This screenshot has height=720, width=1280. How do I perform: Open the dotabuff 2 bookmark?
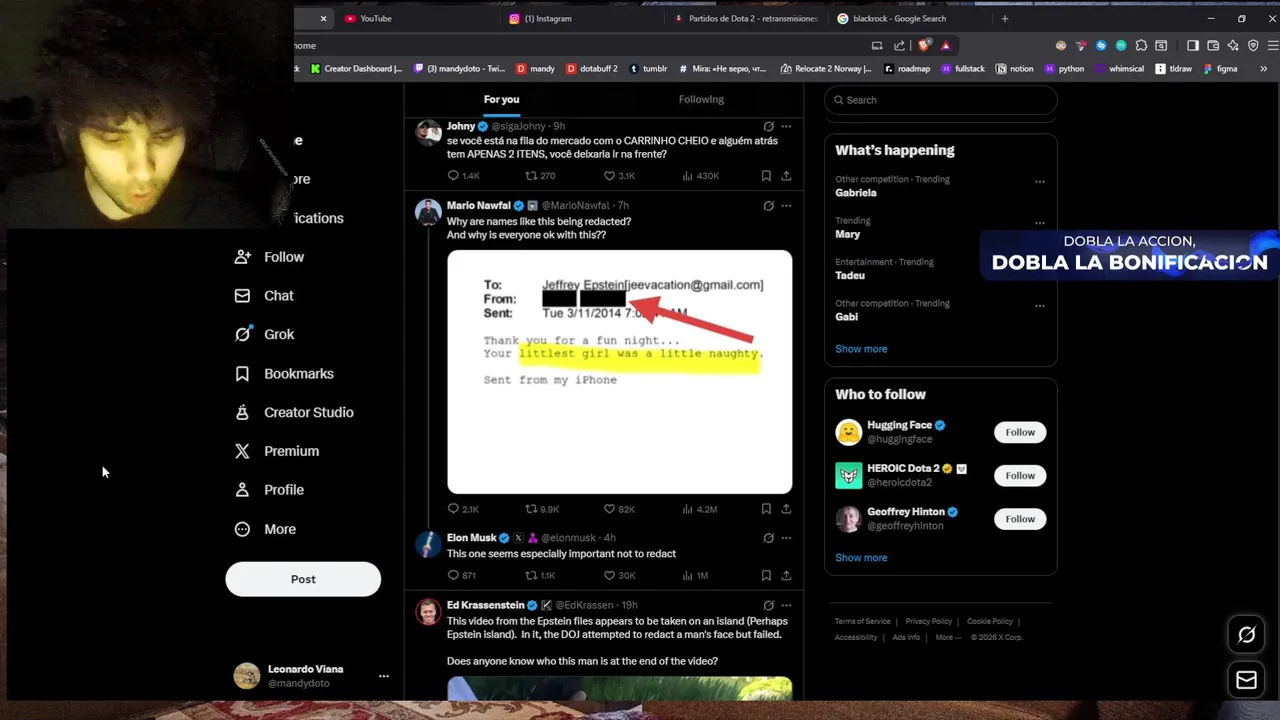tap(593, 69)
